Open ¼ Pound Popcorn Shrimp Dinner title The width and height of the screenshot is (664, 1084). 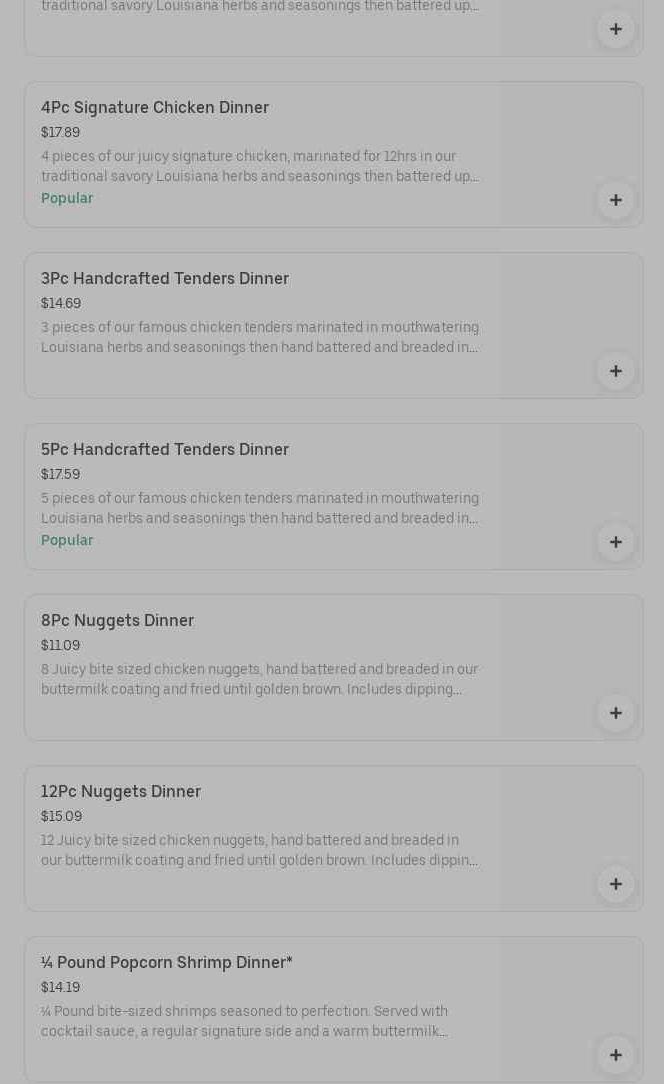coord(167,962)
